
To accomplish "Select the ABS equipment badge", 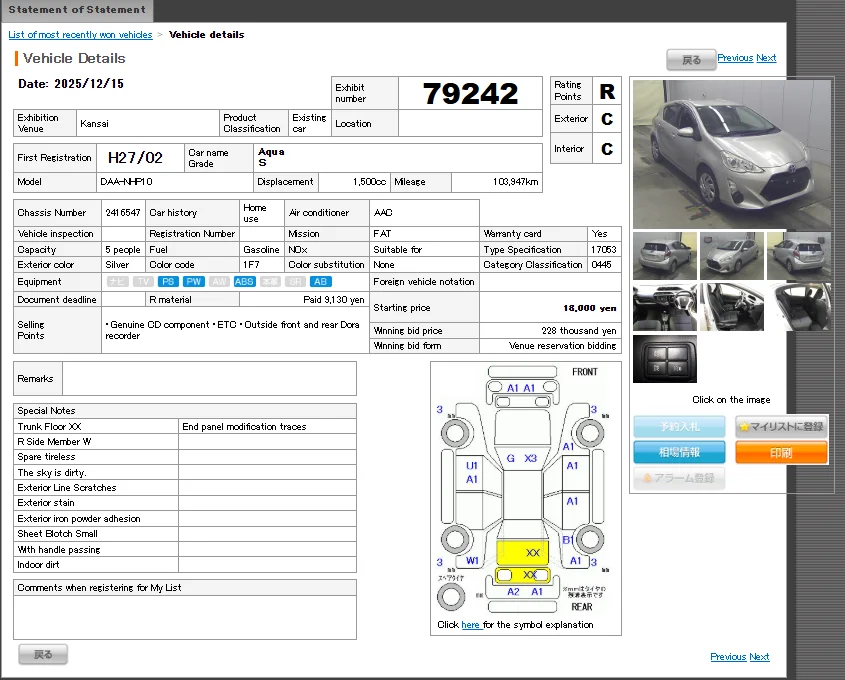I will coord(244,281).
